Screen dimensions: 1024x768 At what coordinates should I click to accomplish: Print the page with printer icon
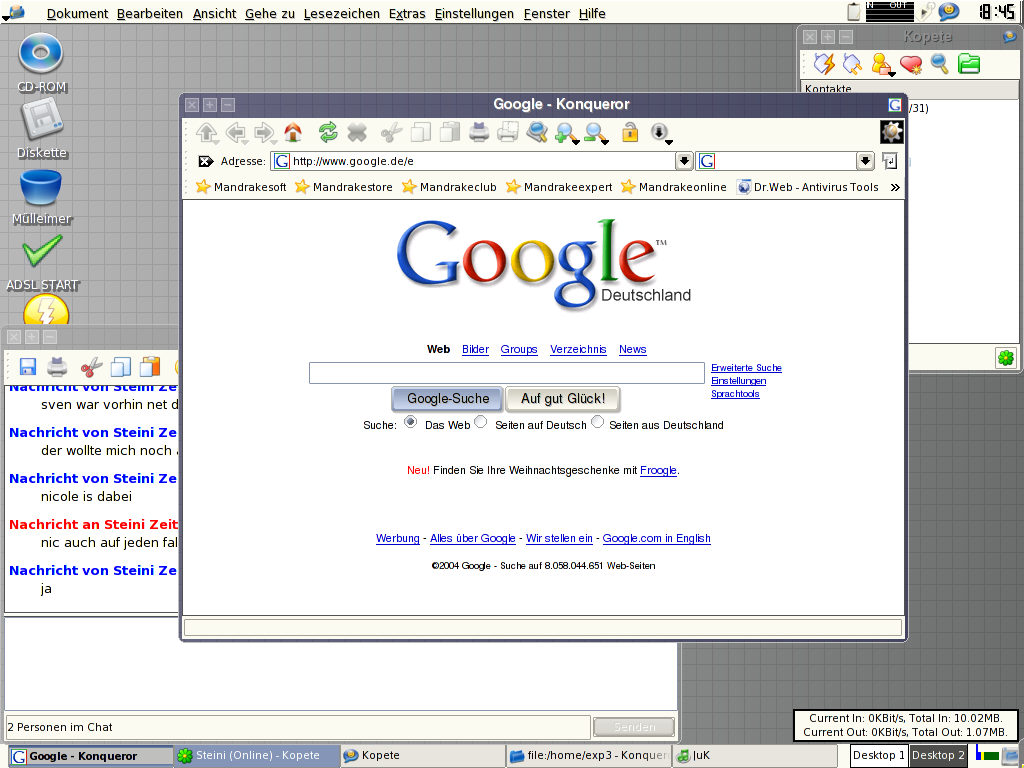click(479, 133)
